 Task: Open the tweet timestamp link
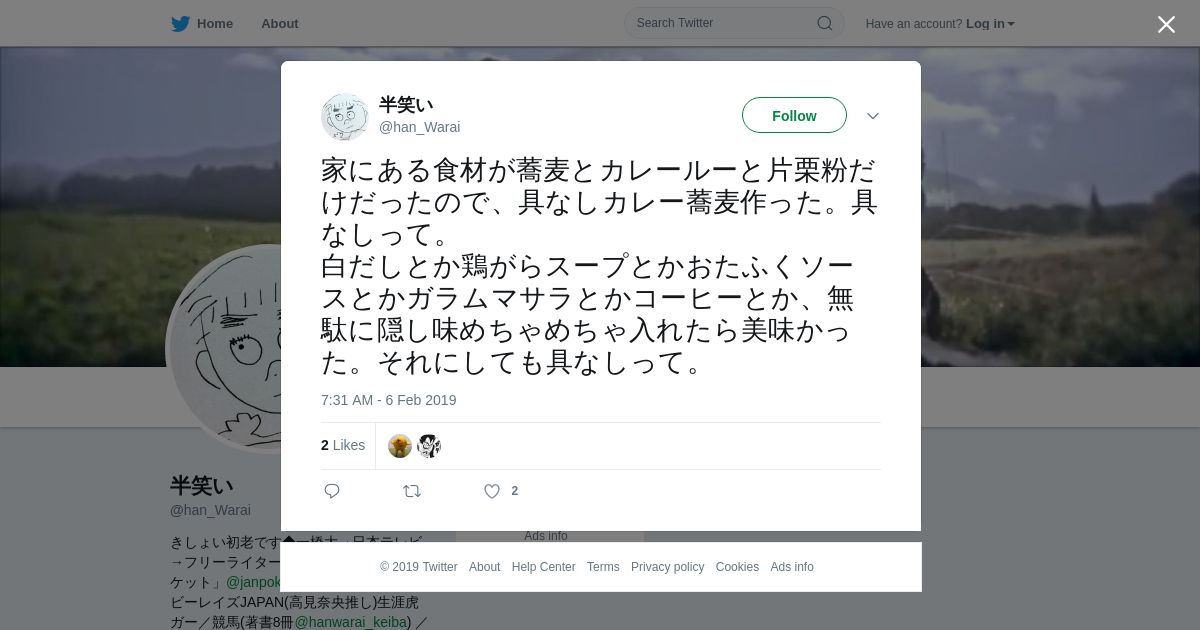(388, 400)
